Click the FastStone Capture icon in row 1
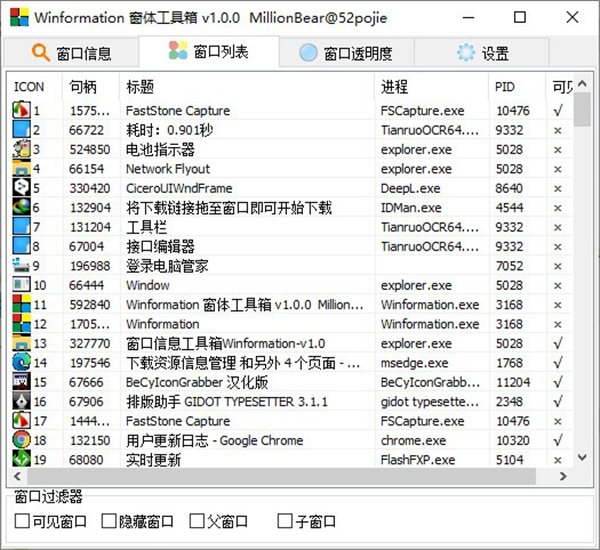 click(22, 111)
